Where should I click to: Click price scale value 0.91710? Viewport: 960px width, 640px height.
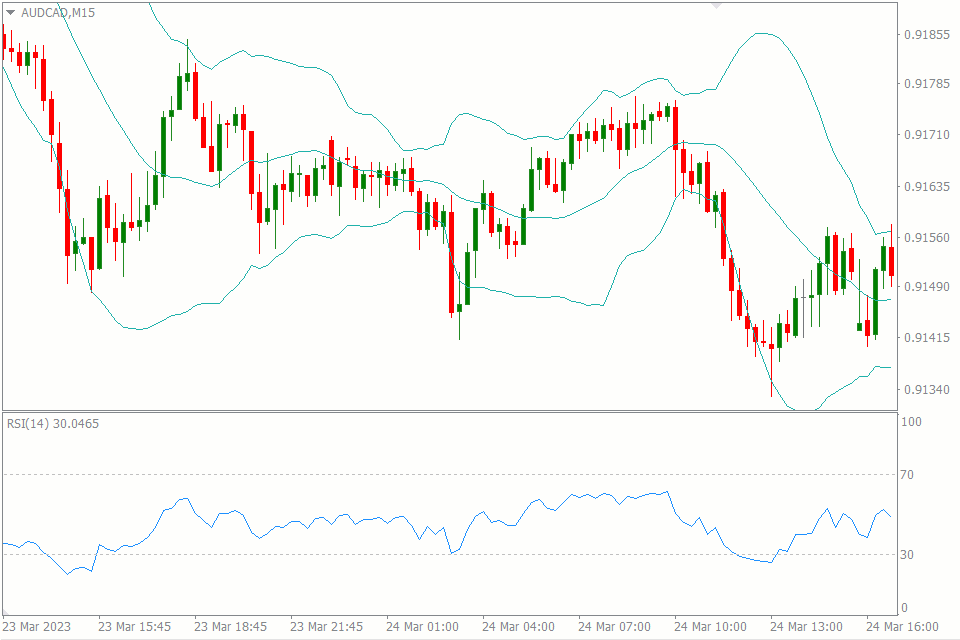pyautogui.click(x=927, y=134)
